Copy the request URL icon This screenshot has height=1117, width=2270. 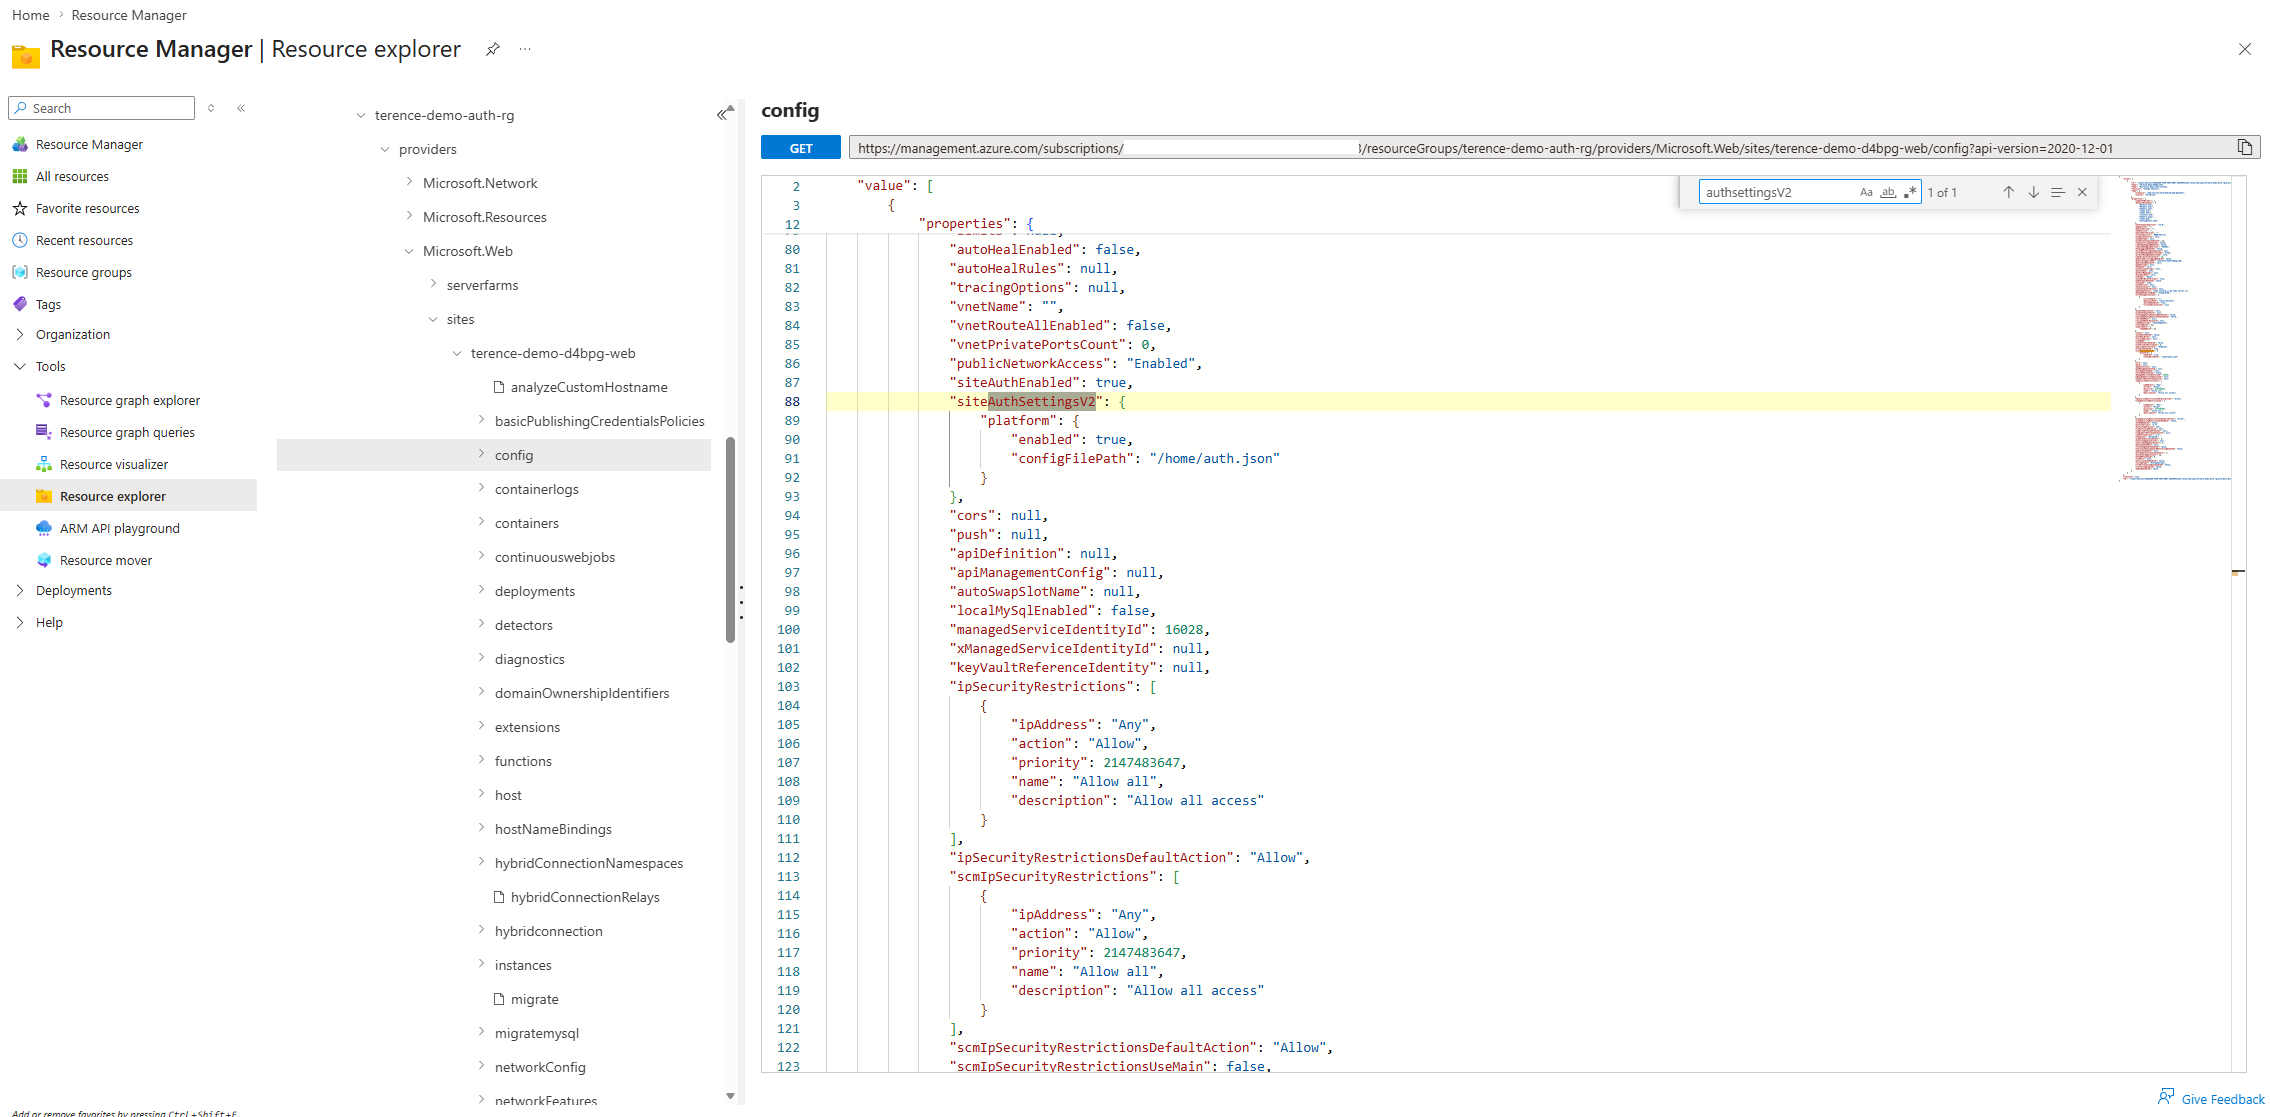pyautogui.click(x=2244, y=148)
